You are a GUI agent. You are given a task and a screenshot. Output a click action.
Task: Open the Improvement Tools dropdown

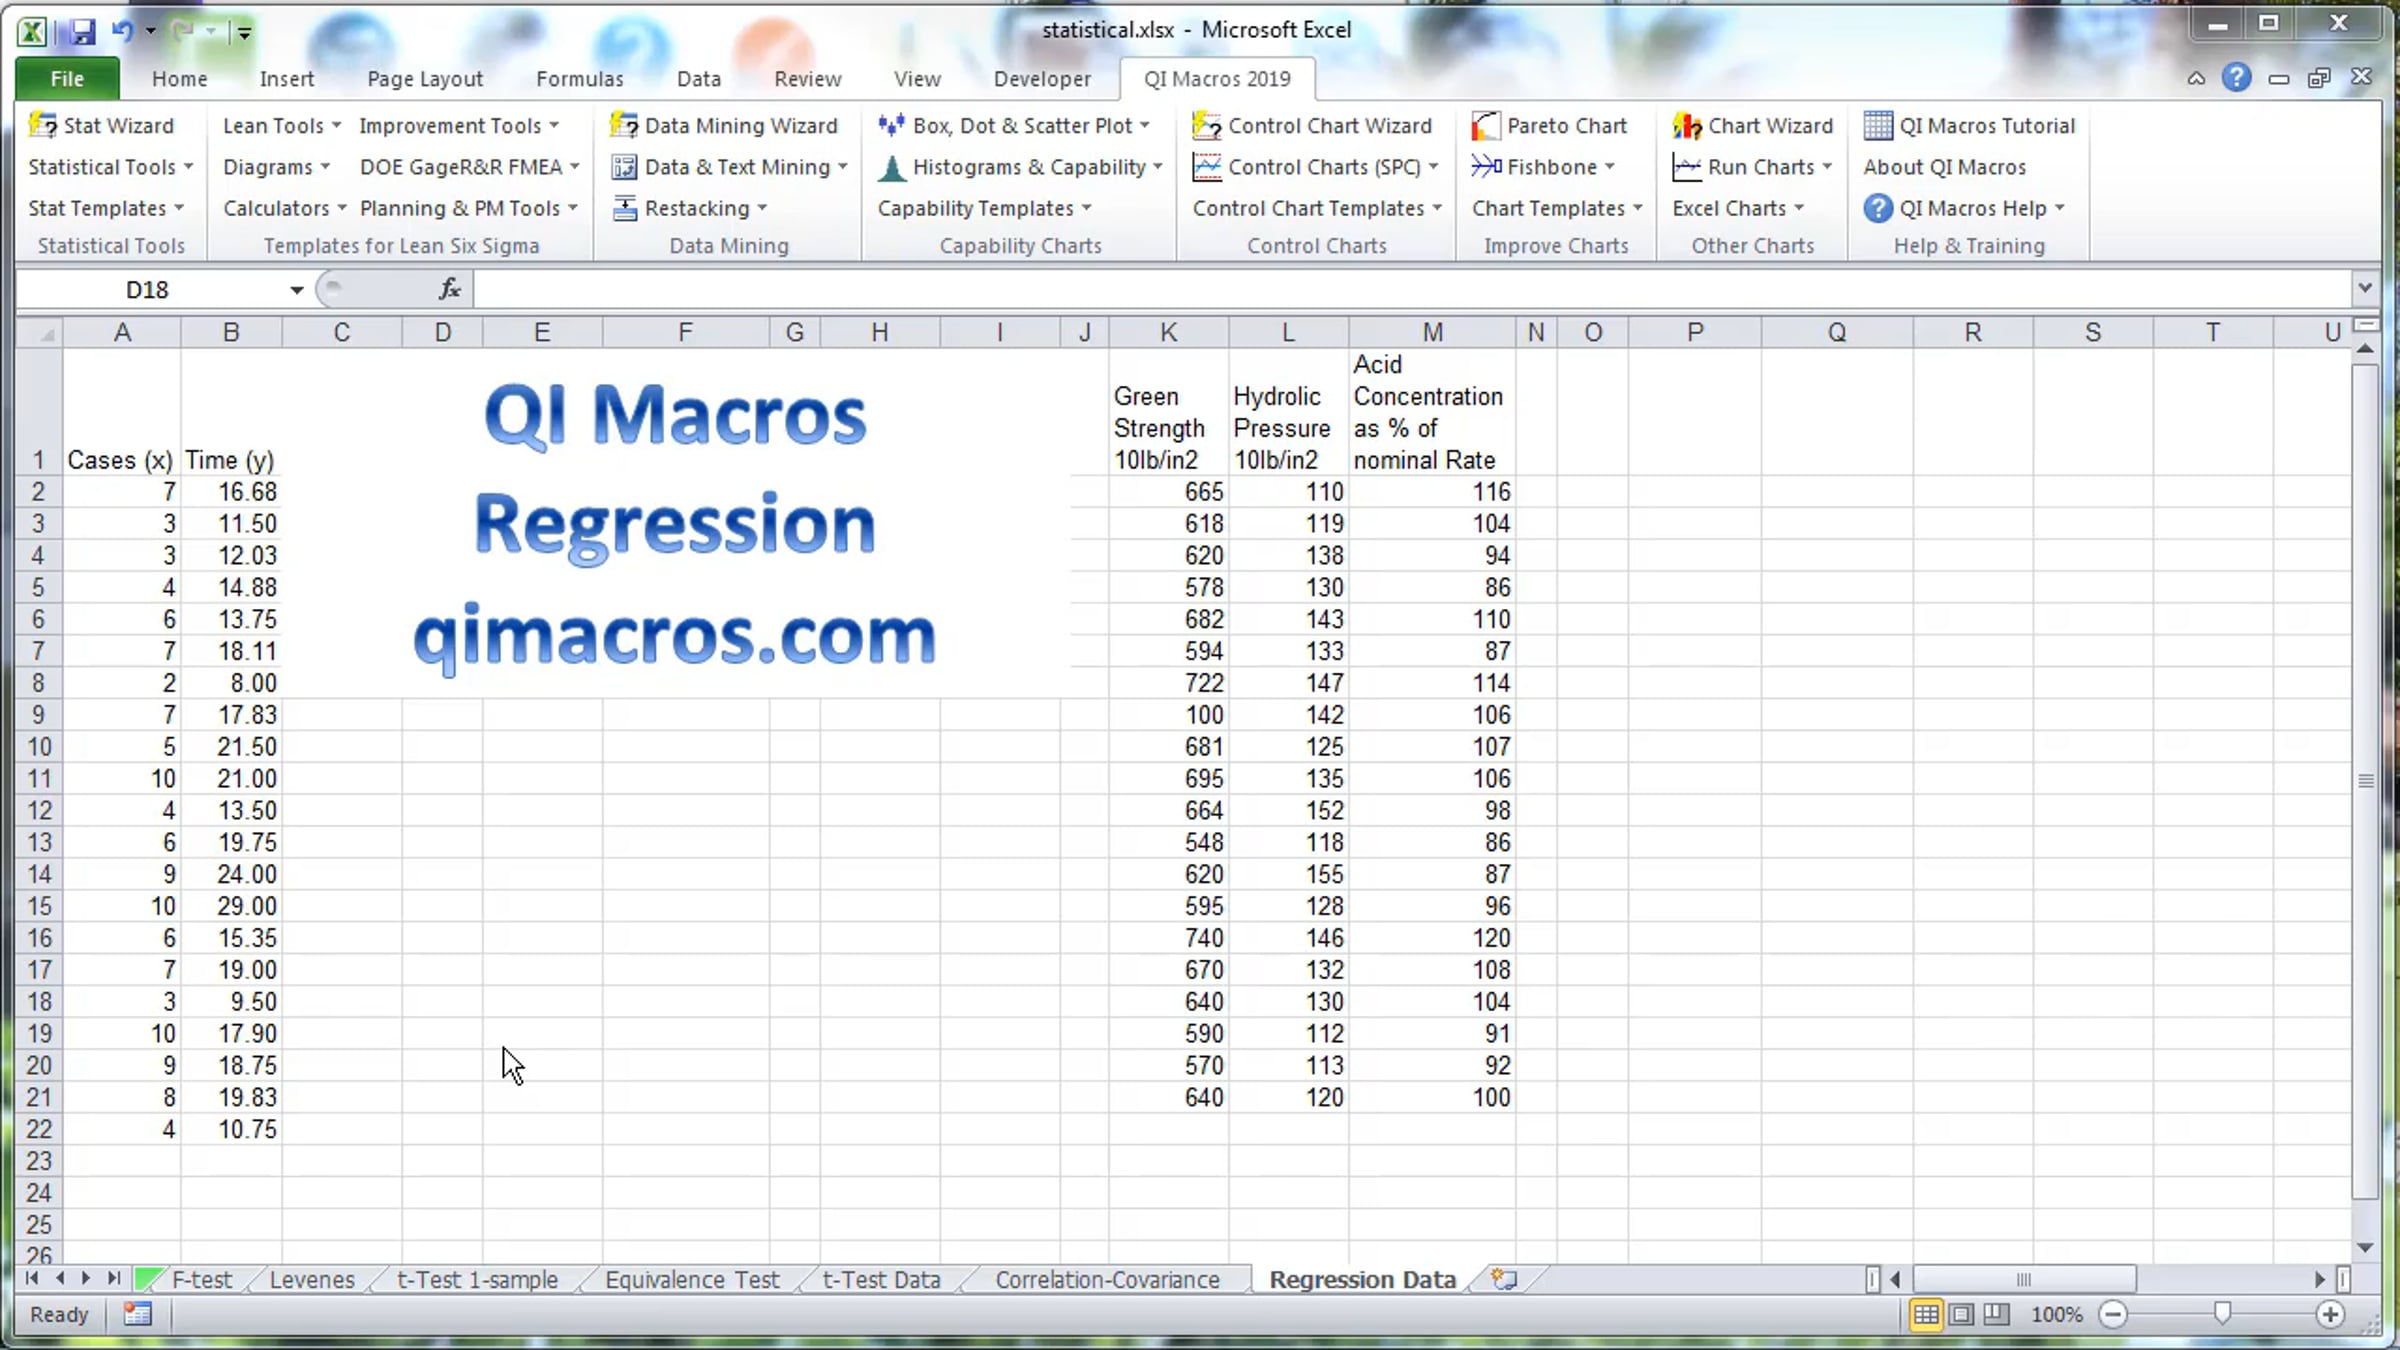click(459, 125)
